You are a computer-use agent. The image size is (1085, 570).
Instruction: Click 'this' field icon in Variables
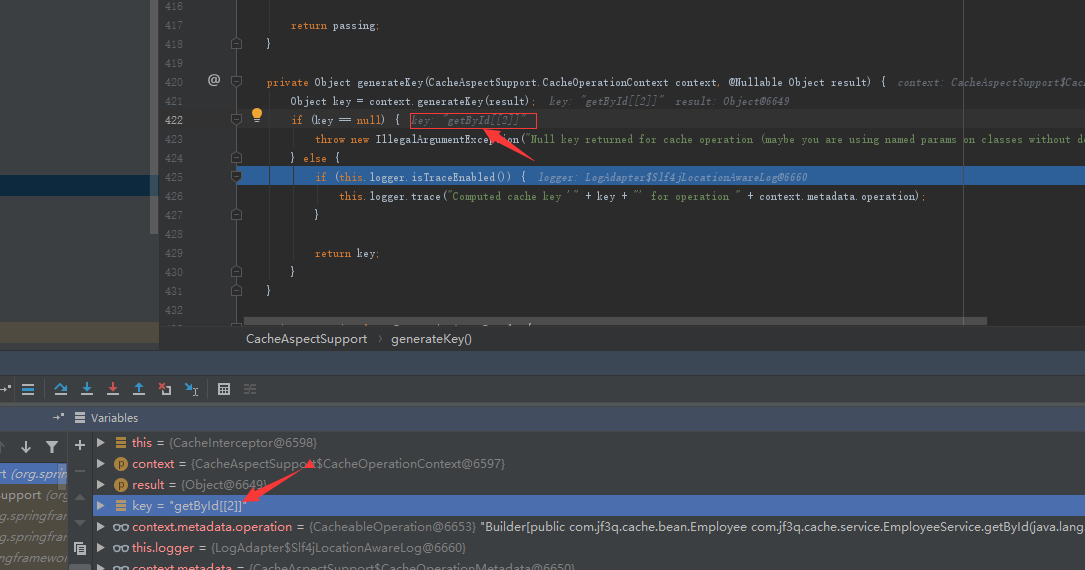click(121, 443)
